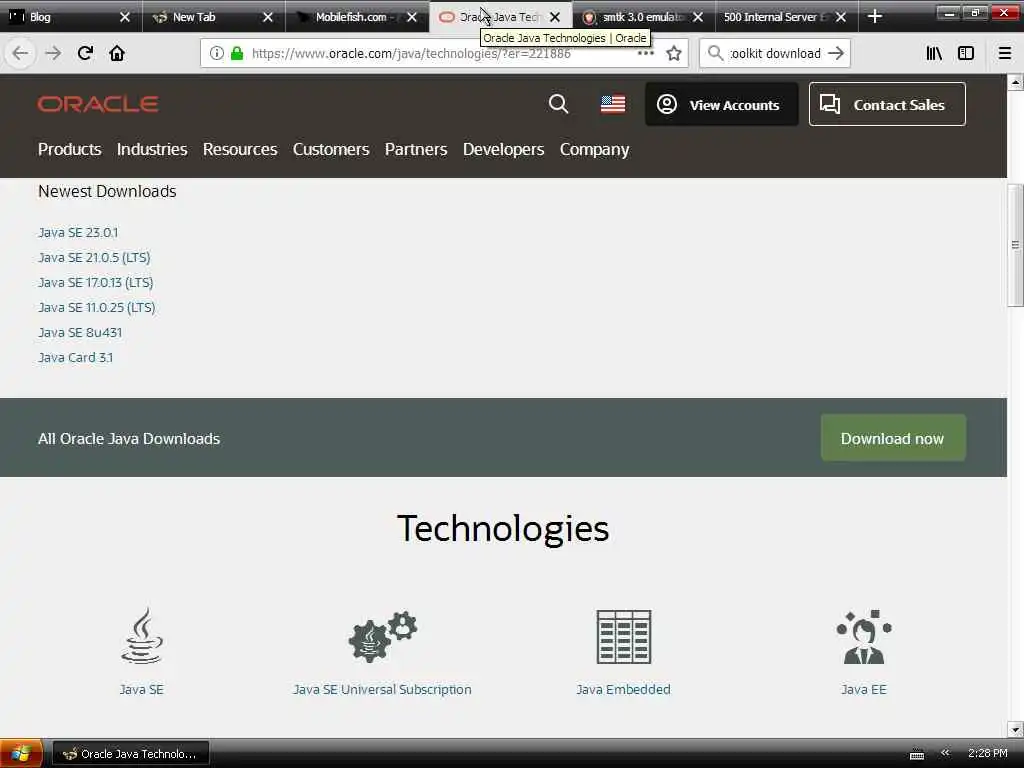Open the Company menu

(x=594, y=150)
